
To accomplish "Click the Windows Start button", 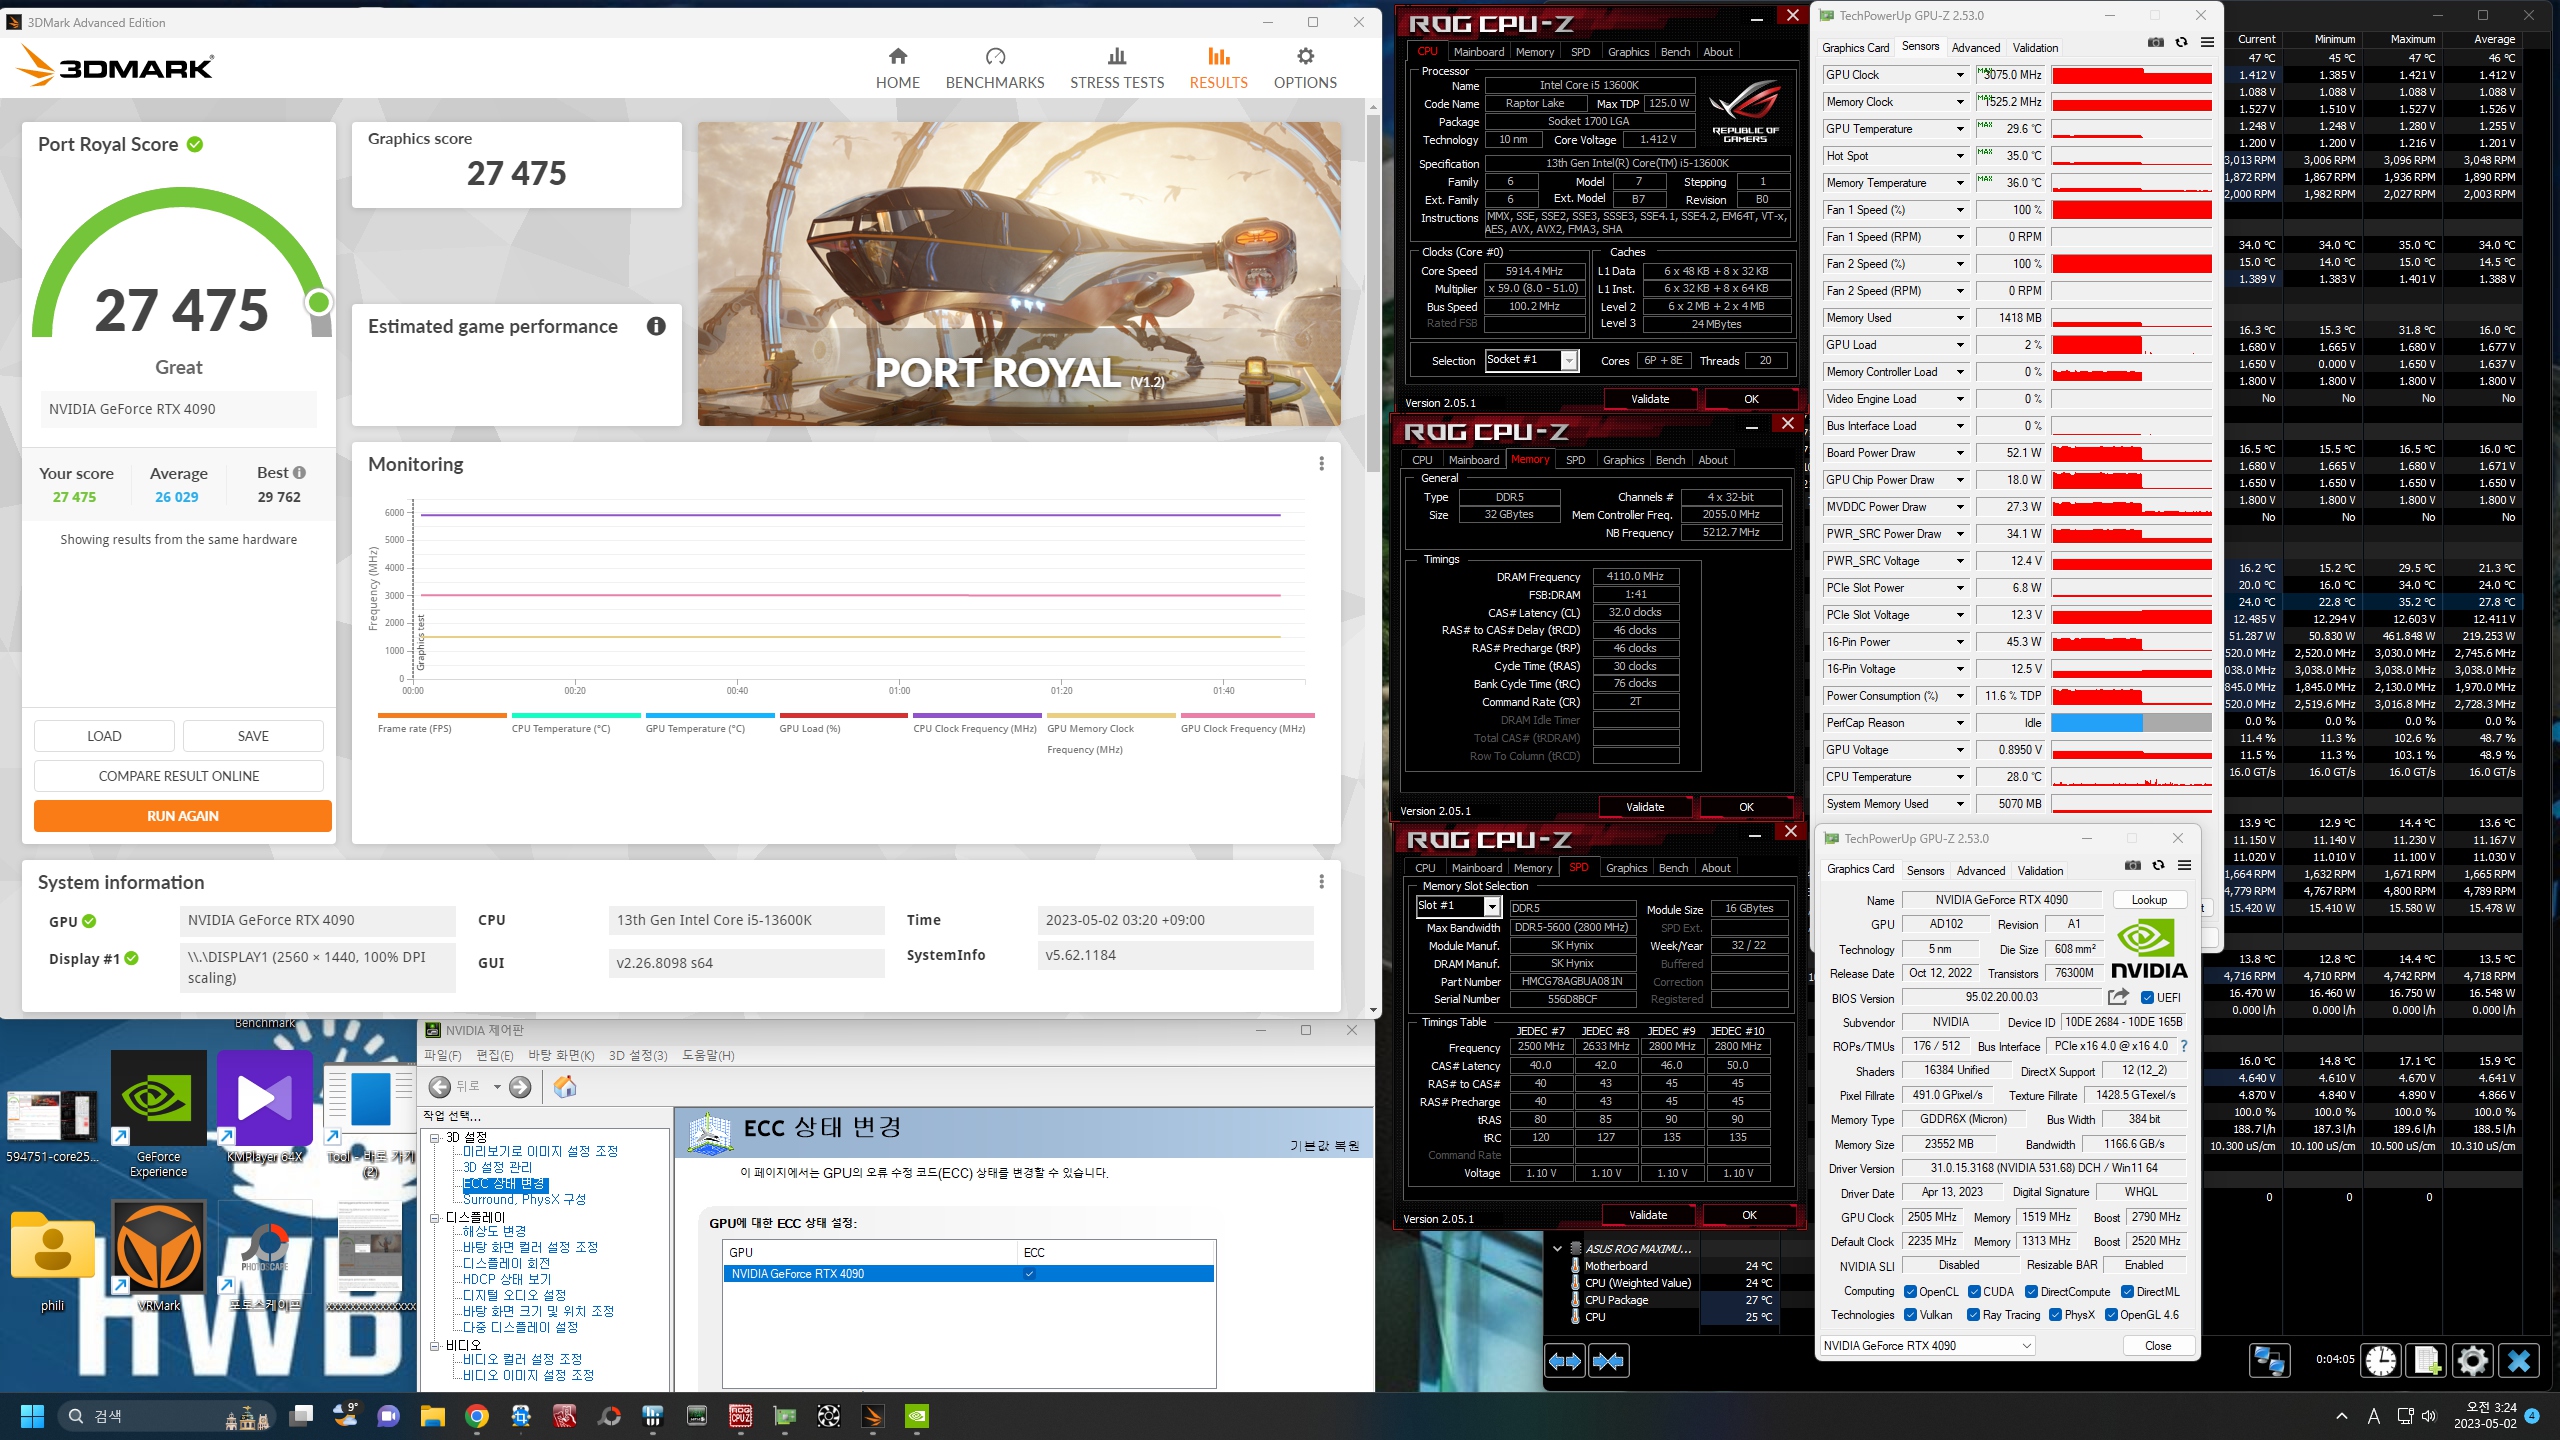I will (x=32, y=1416).
